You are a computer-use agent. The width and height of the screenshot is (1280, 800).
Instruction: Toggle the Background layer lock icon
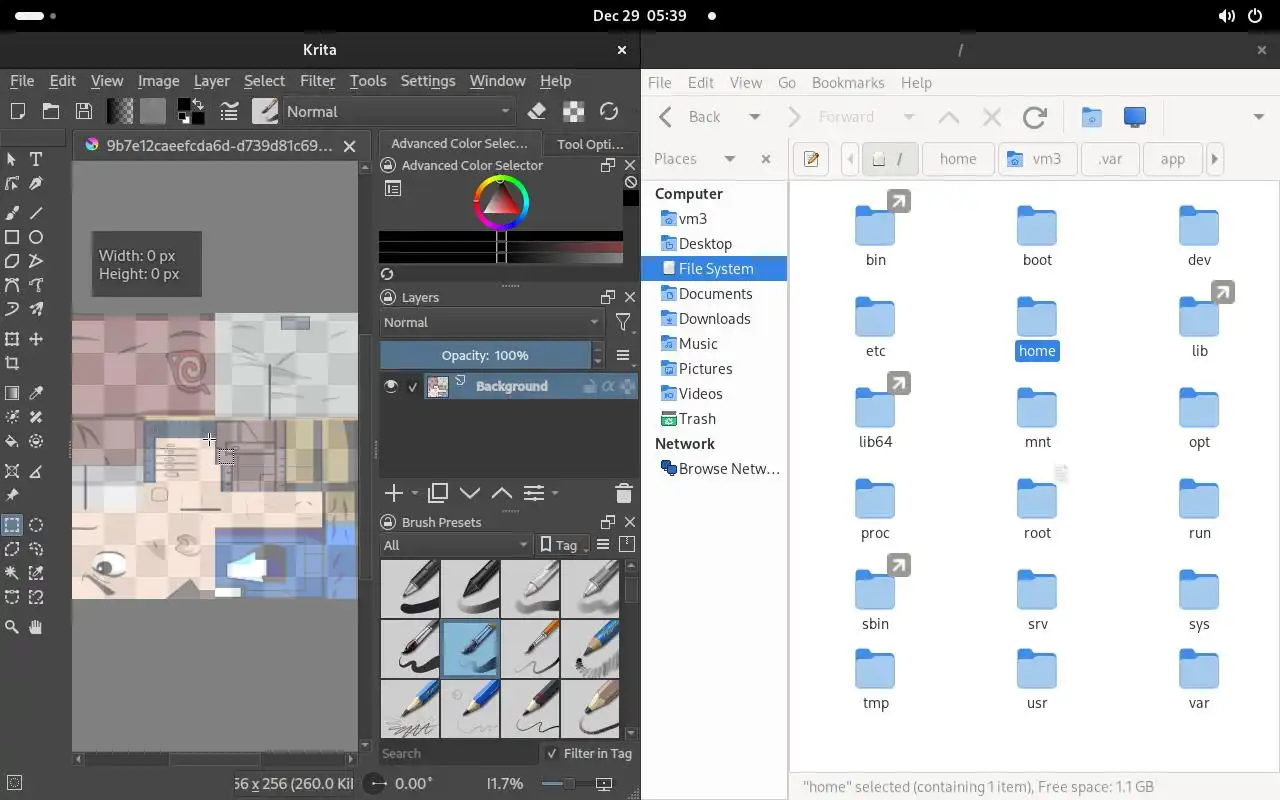tap(590, 386)
